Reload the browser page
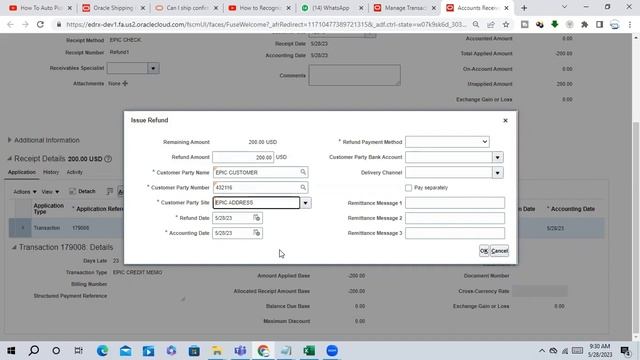Screen dimensions: 640x360 pyautogui.click(x=40, y=24)
